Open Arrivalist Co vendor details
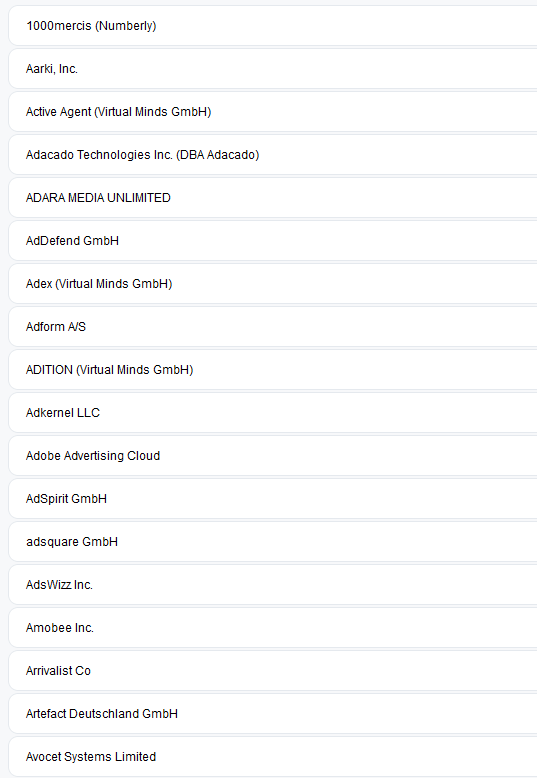This screenshot has height=778, width=537. pos(273,671)
